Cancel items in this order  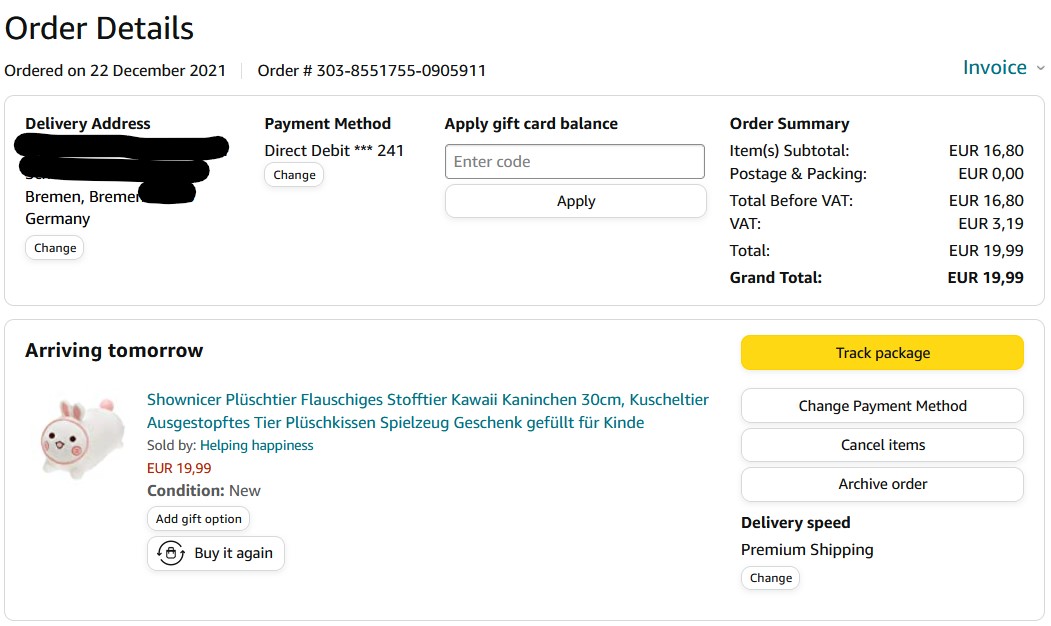click(x=882, y=445)
